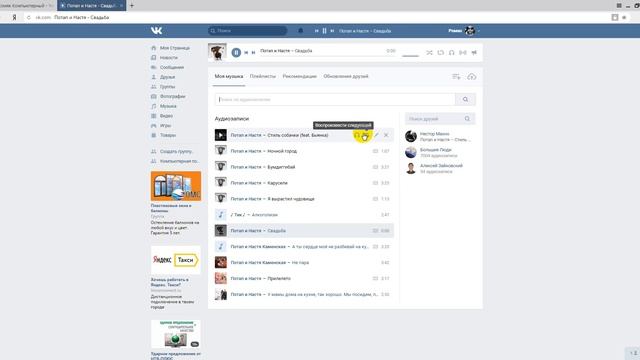This screenshot has height=360, width=640.
Task: Play the Прилелето track
Action: pyautogui.click(x=221, y=278)
